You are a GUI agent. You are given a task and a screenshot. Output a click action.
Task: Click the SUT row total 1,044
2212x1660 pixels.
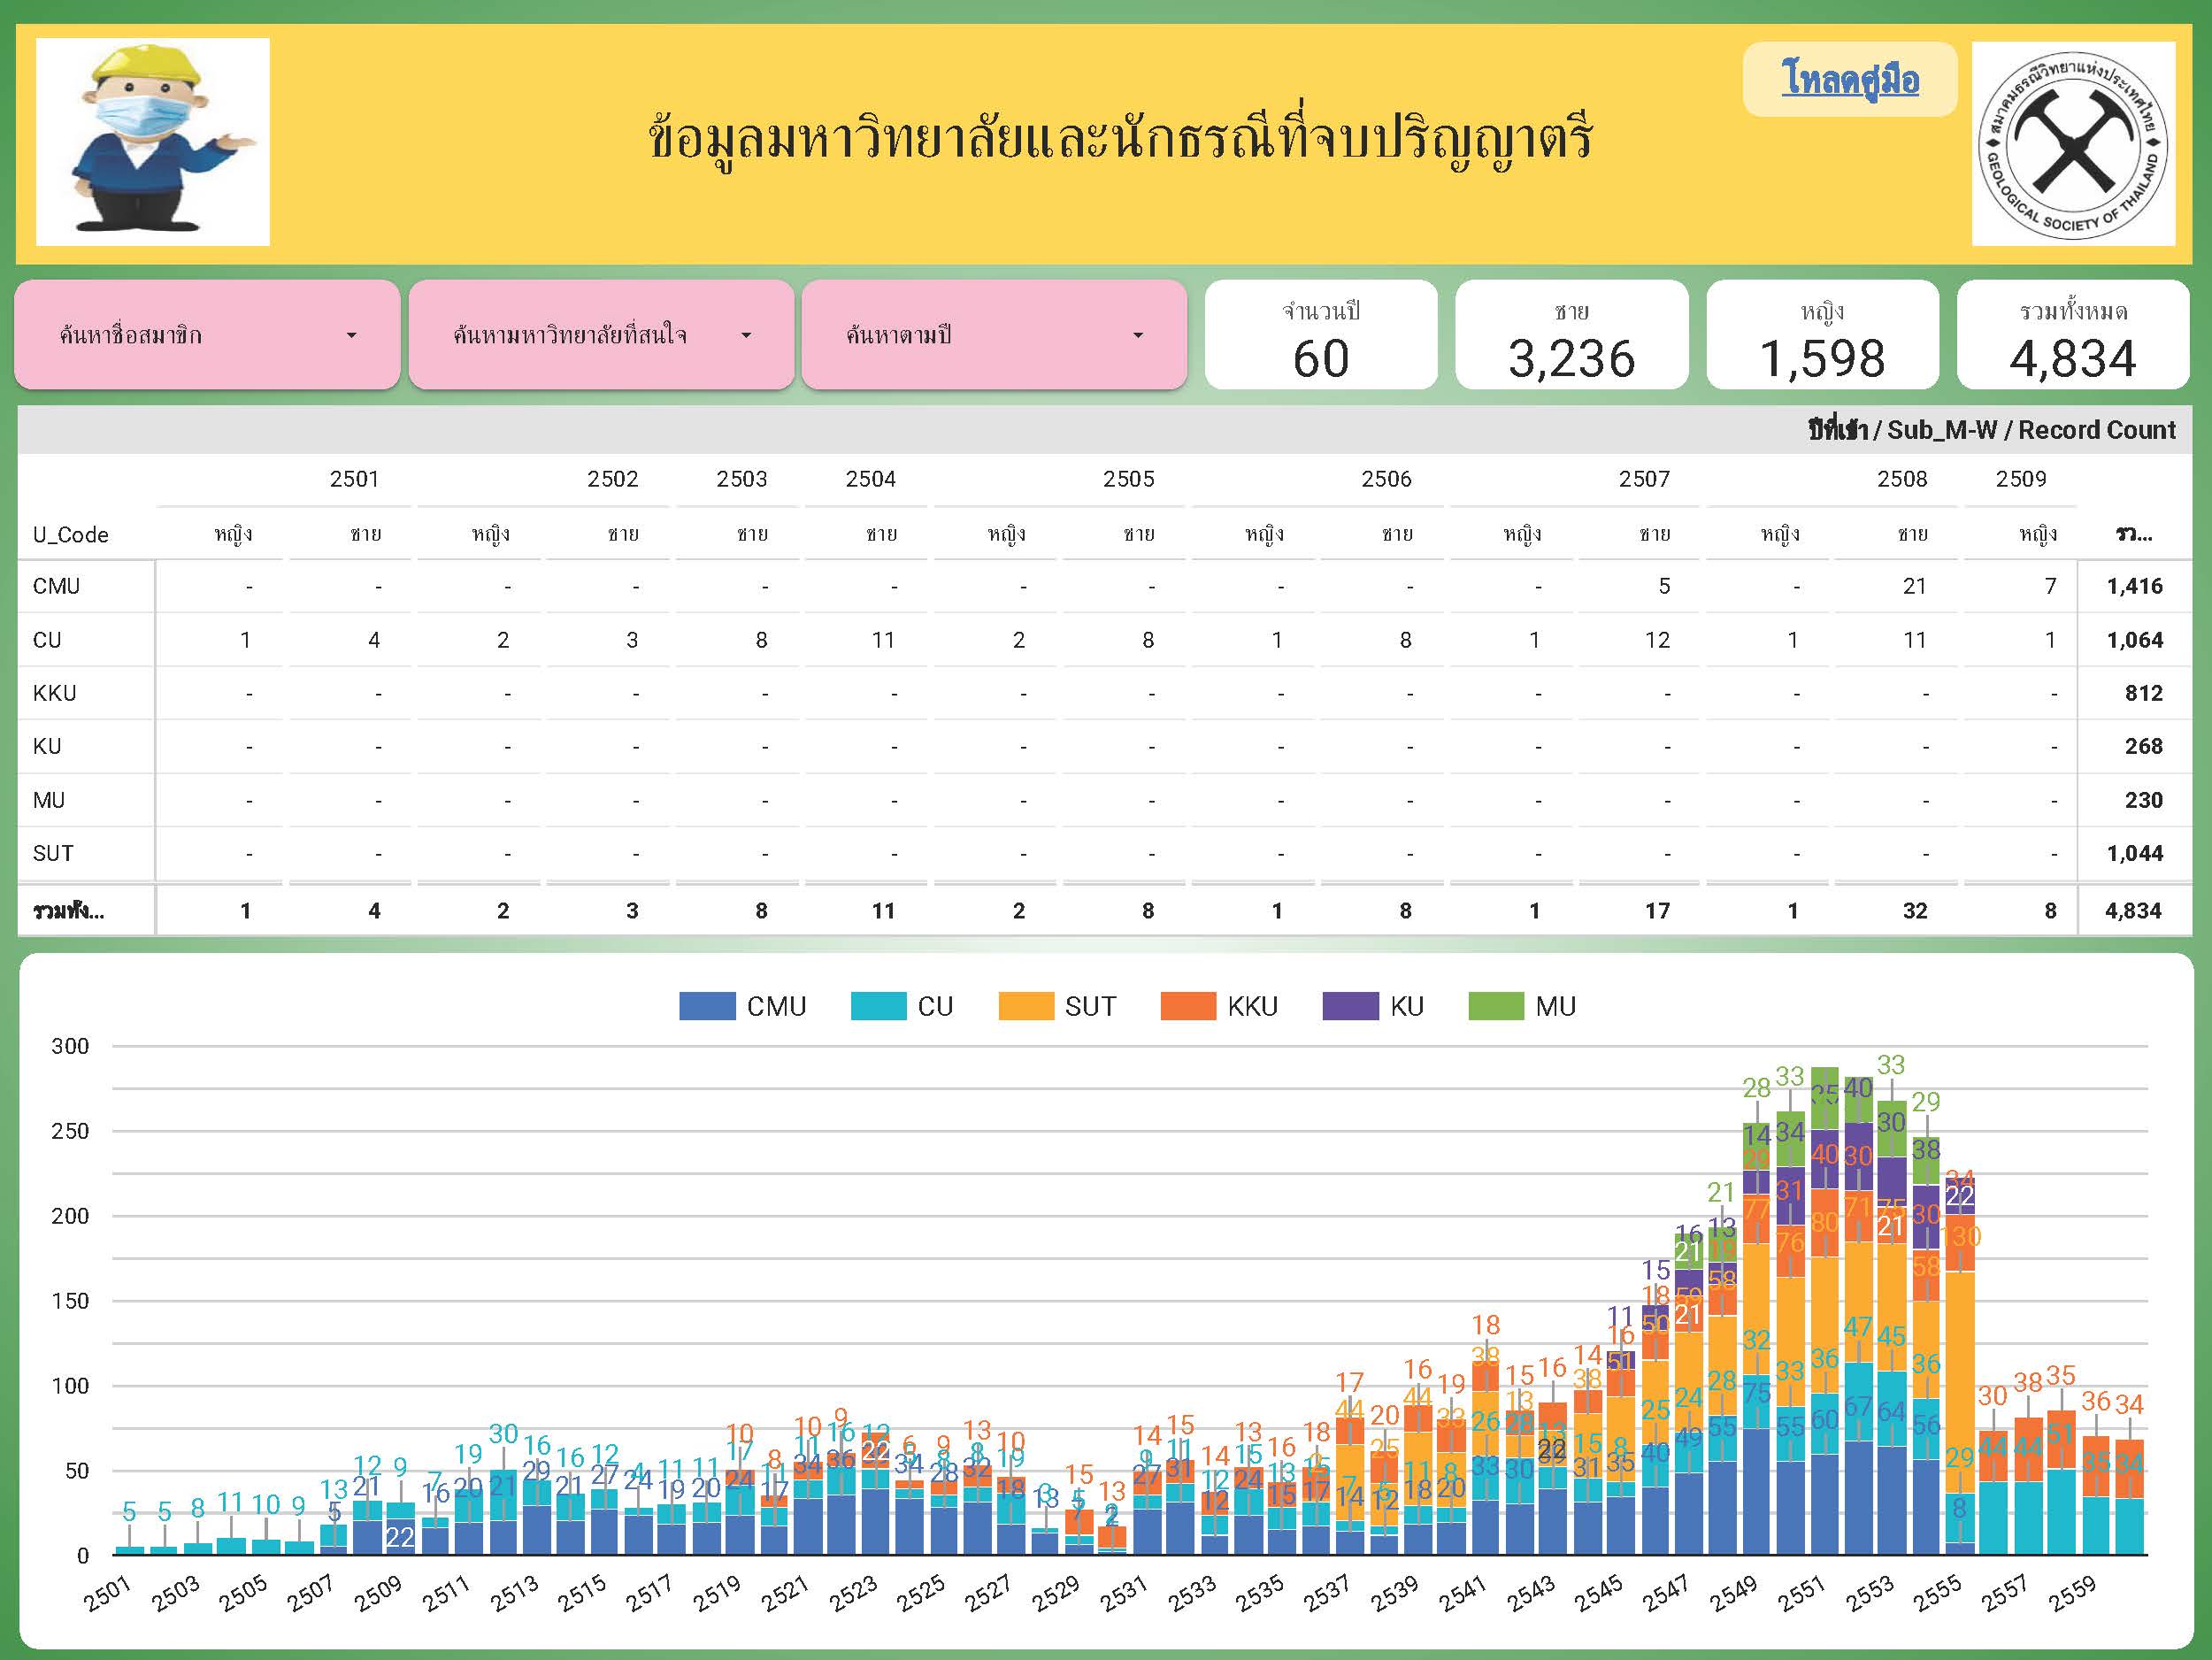(x=2134, y=853)
